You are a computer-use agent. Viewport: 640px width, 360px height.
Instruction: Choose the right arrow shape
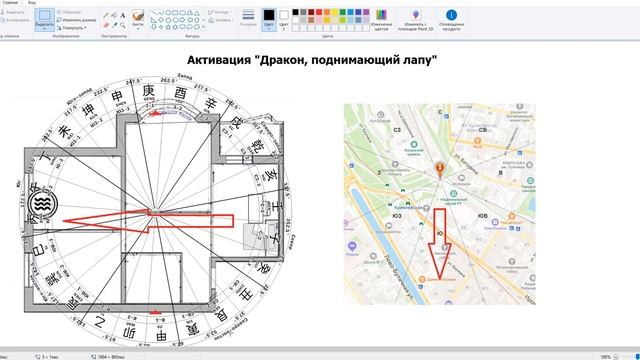pyautogui.click(x=182, y=20)
